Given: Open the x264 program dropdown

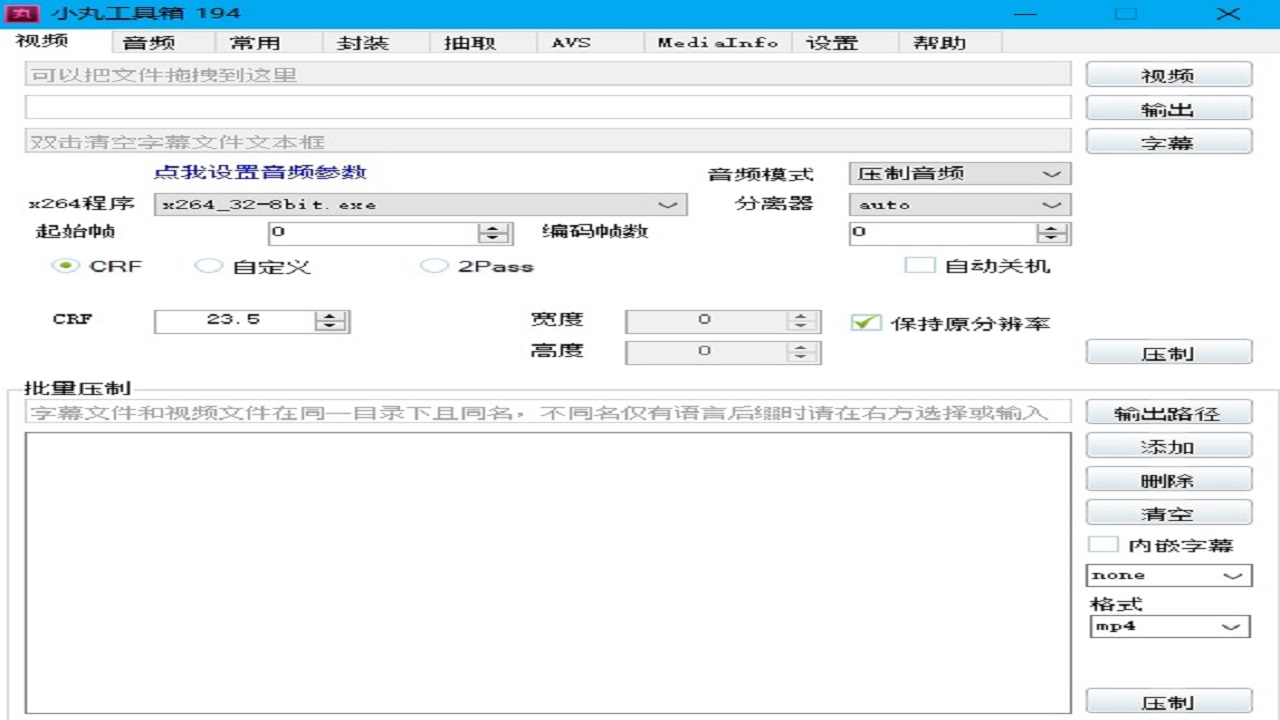Looking at the screenshot, I should 670,204.
